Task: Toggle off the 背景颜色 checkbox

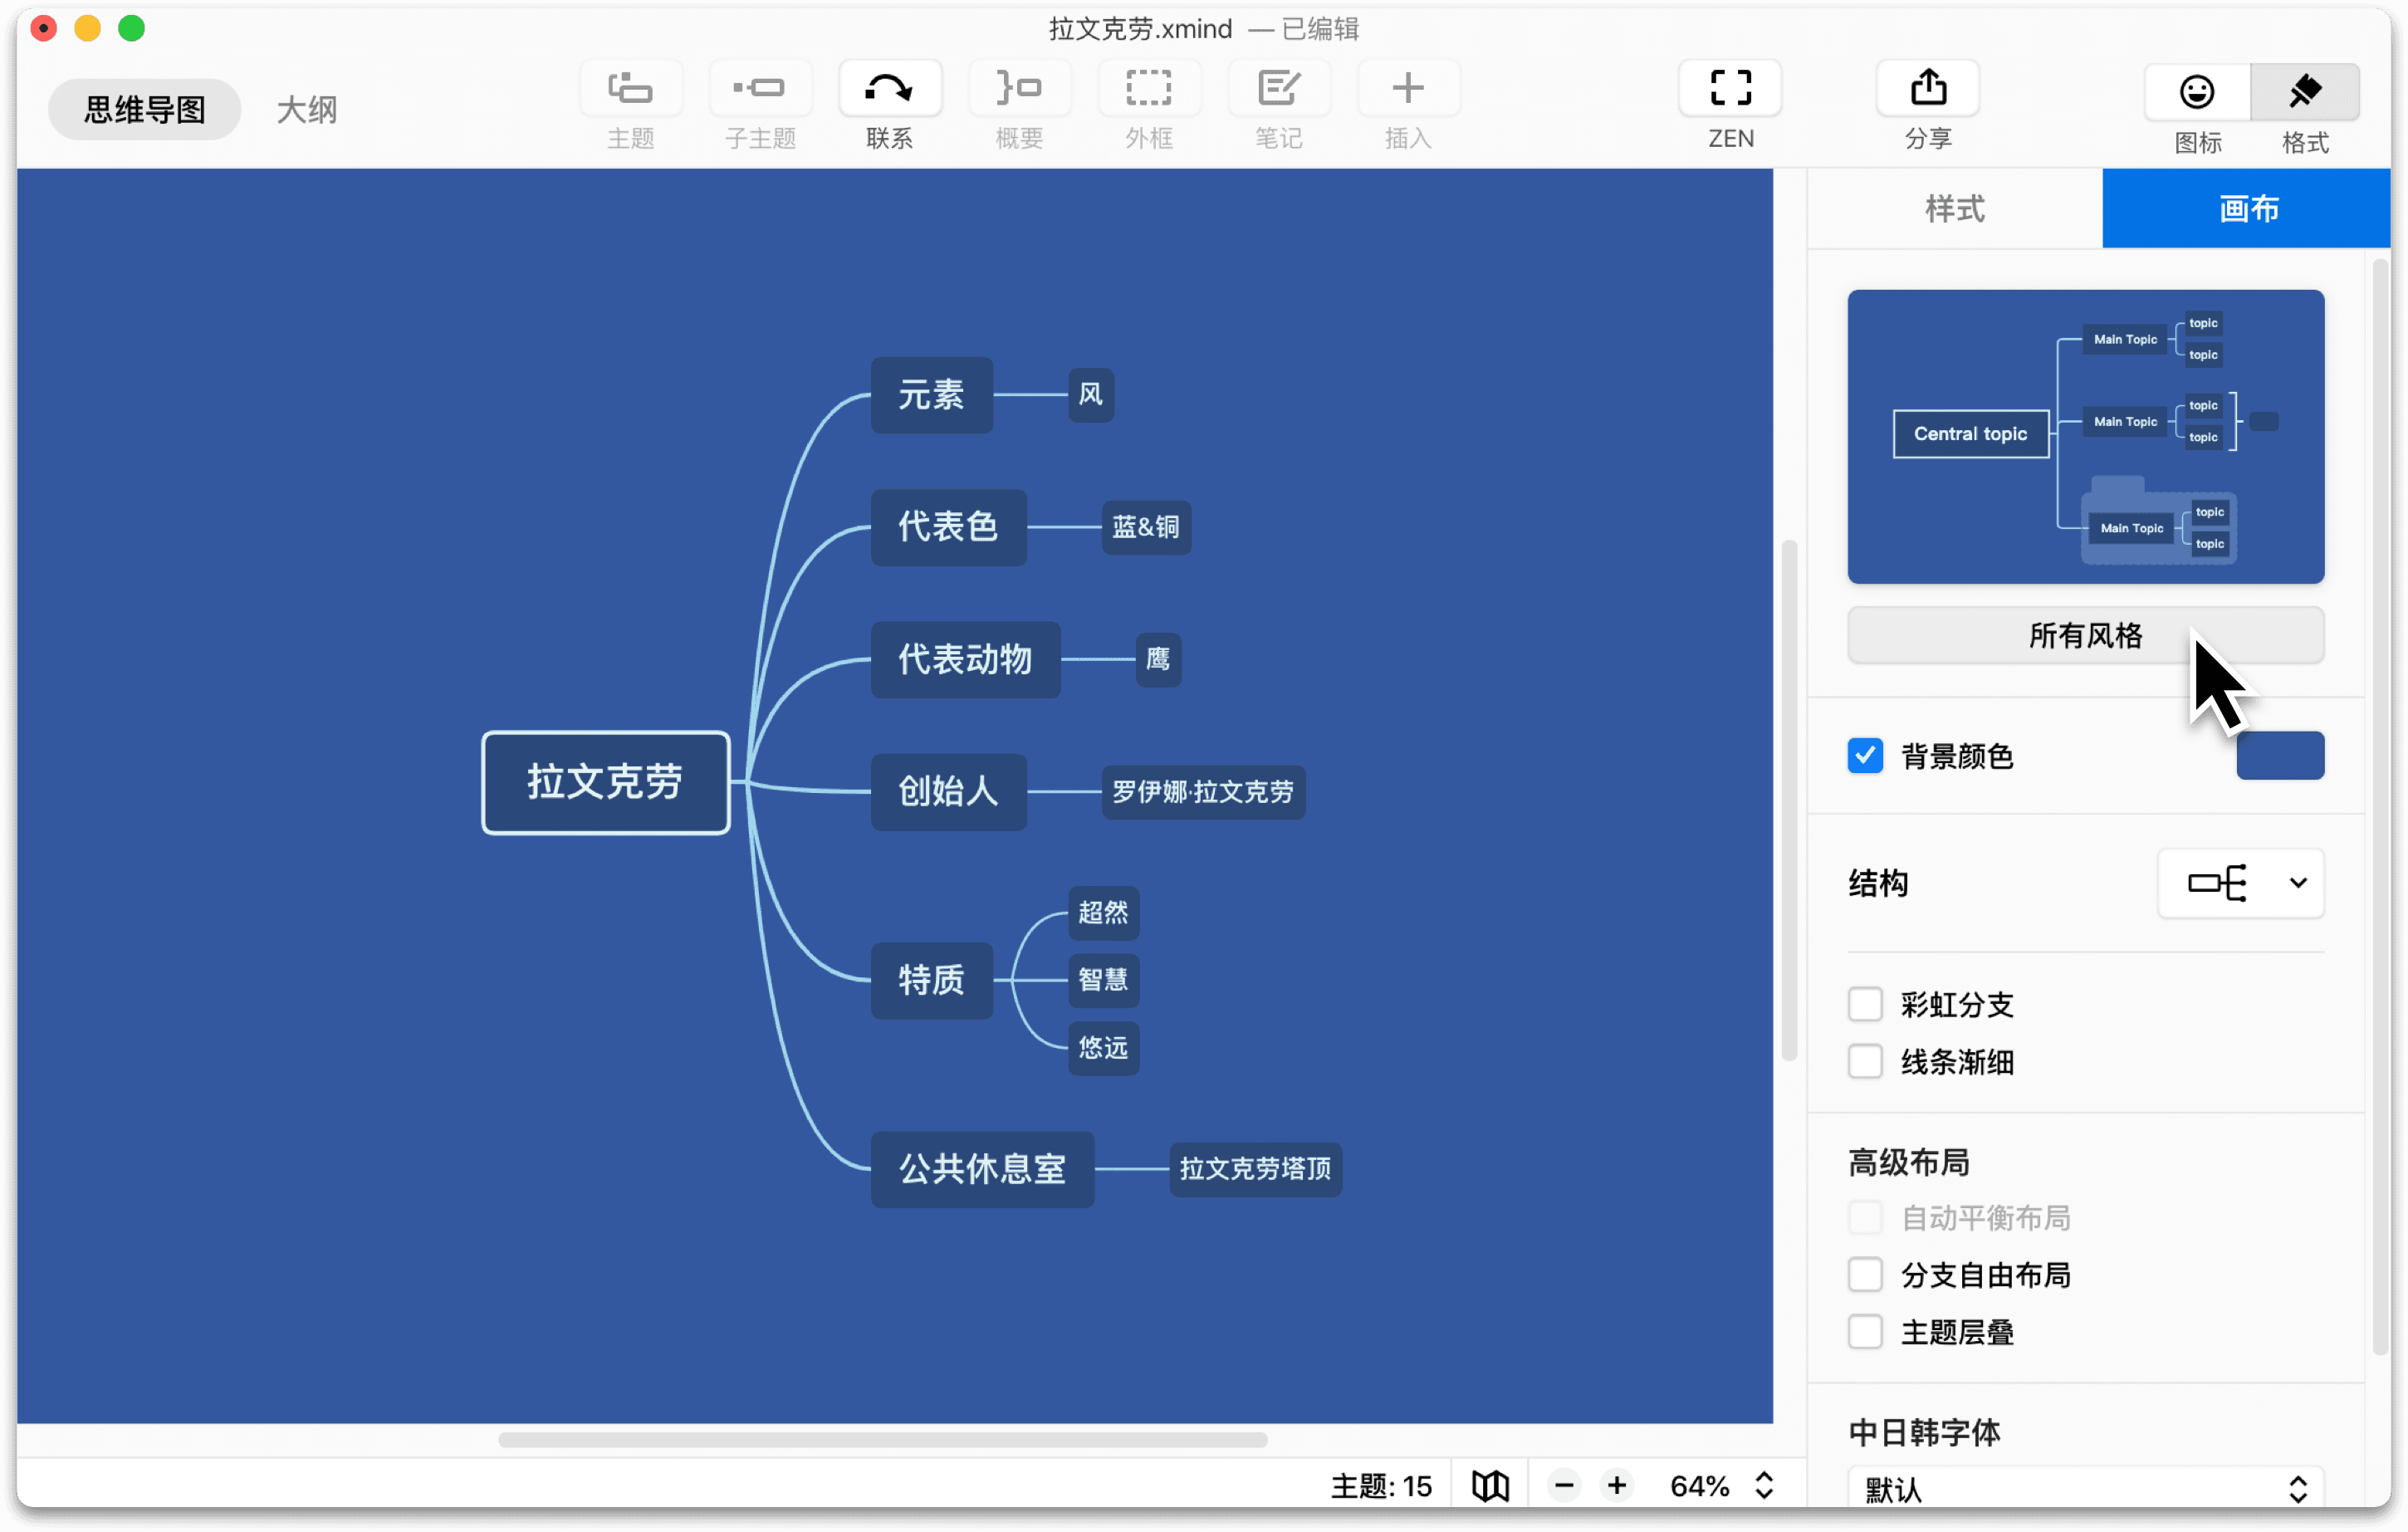Action: (x=1865, y=756)
